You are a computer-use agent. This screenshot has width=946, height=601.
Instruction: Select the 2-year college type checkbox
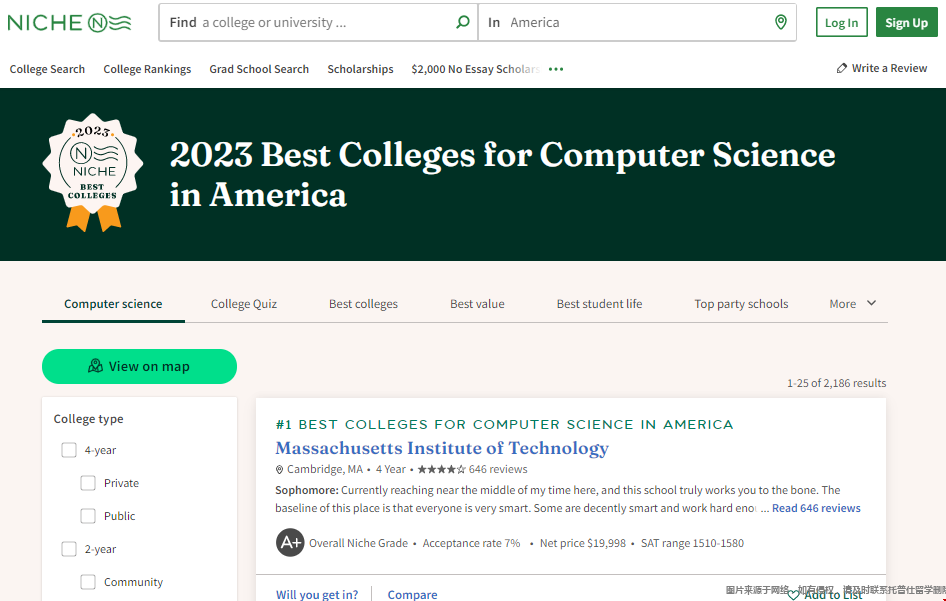pos(69,549)
